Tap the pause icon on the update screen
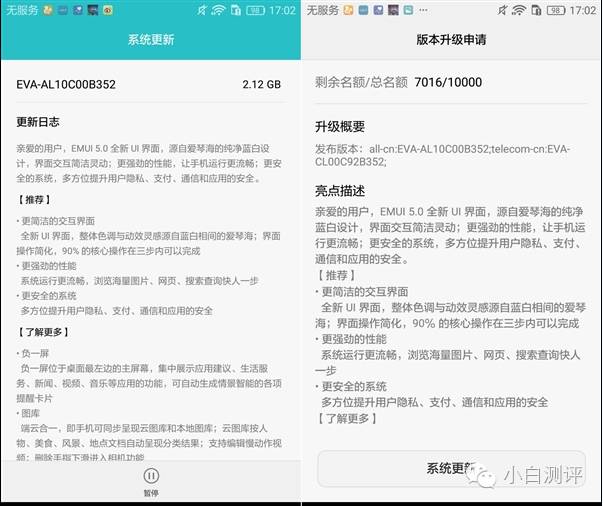The height and width of the screenshot is (506, 603). point(151,476)
